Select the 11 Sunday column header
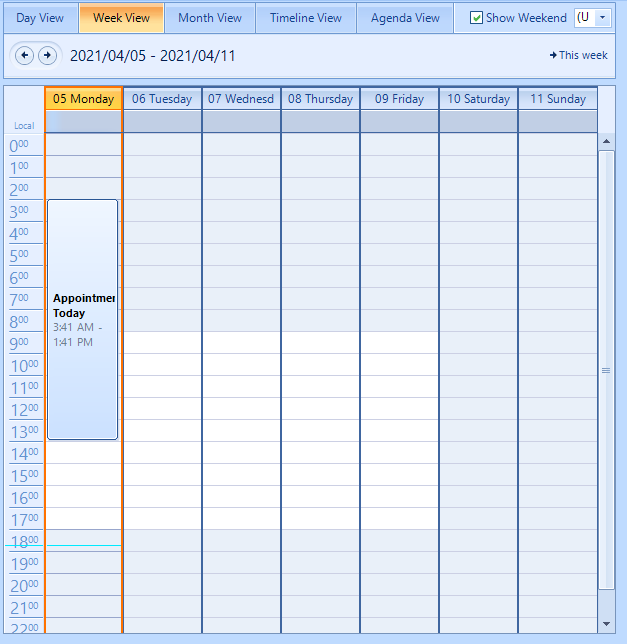This screenshot has width=627, height=644. pyautogui.click(x=558, y=99)
